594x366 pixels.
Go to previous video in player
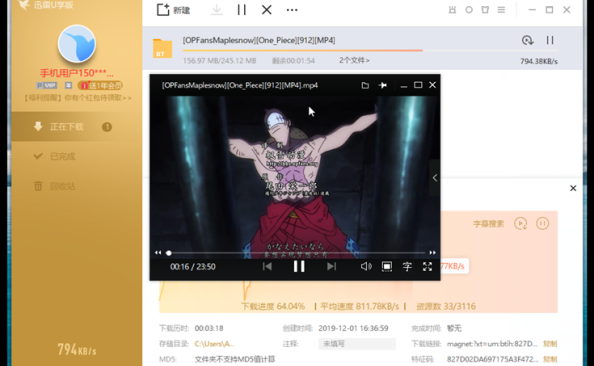(267, 266)
